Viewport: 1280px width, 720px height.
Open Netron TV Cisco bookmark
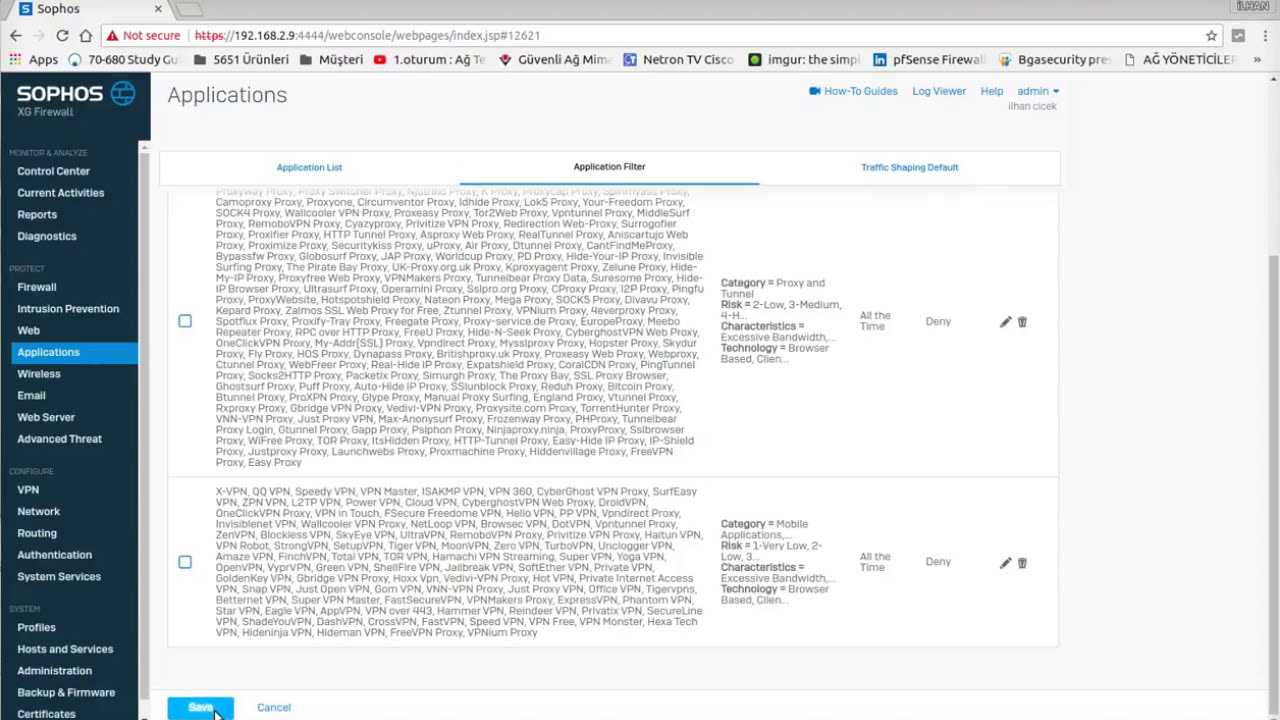click(x=678, y=60)
